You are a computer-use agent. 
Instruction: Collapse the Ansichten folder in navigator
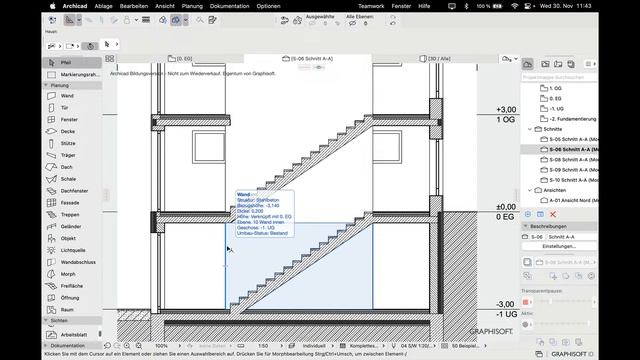530,190
